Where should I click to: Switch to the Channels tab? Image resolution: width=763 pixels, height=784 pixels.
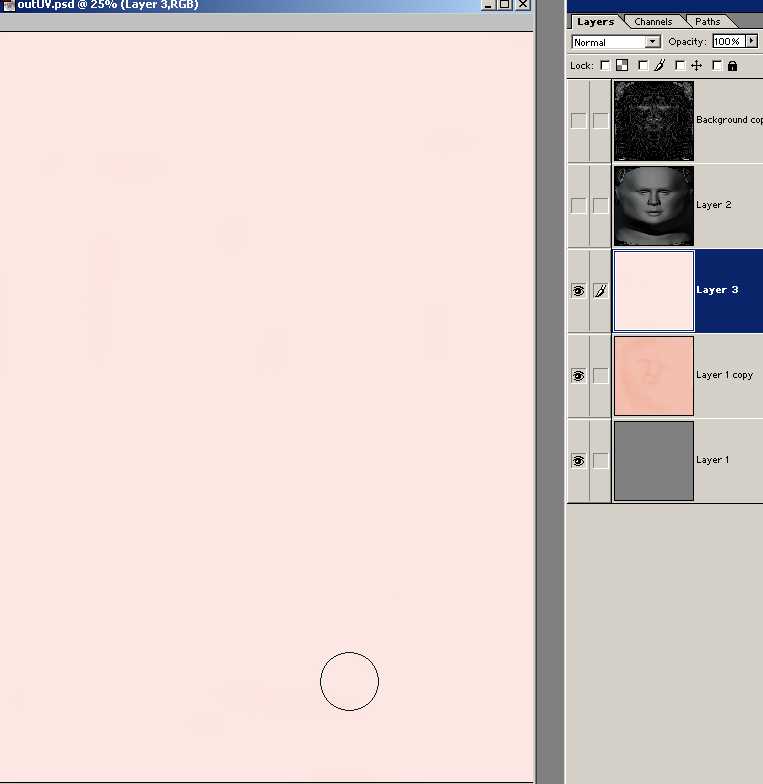coord(653,21)
